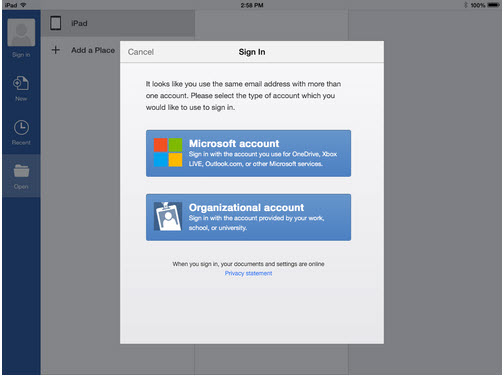
Task: Cancel the Sign In dialog
Action: click(x=141, y=52)
